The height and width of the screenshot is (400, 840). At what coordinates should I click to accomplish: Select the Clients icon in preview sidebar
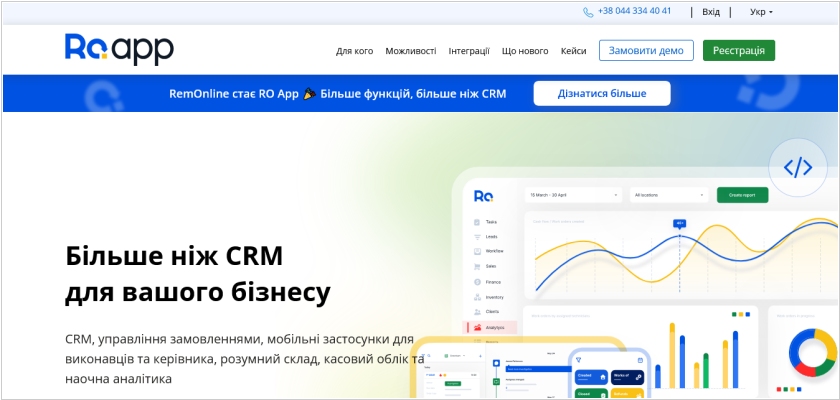(x=477, y=312)
